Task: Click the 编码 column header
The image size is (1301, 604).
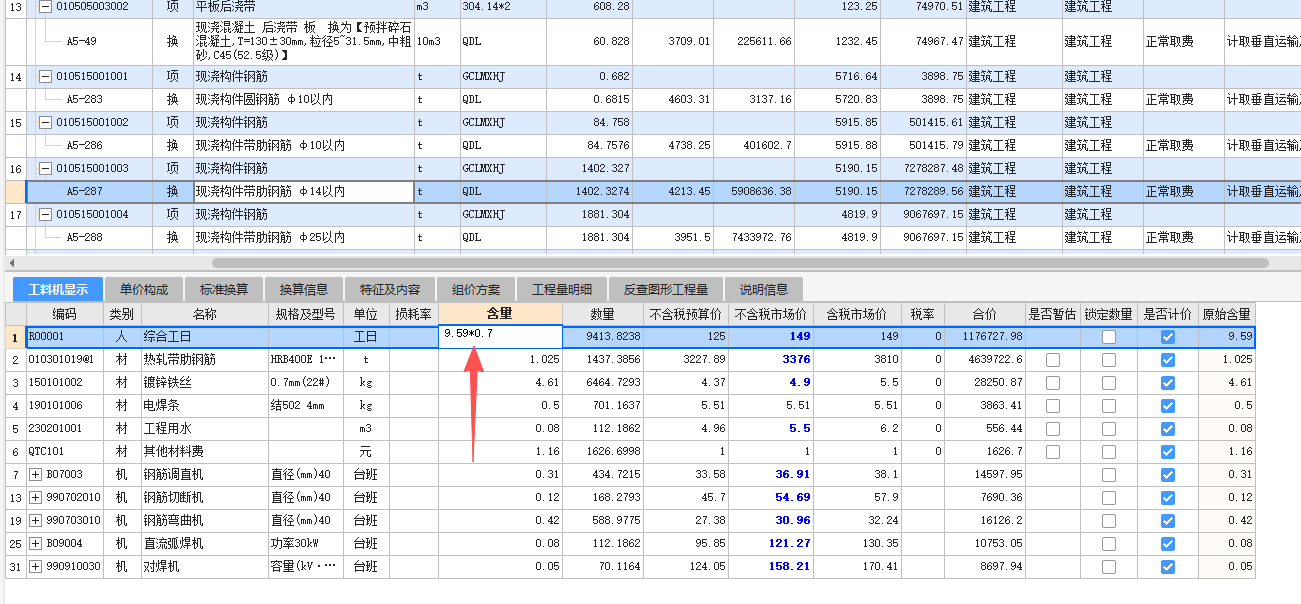Action: coord(65,314)
